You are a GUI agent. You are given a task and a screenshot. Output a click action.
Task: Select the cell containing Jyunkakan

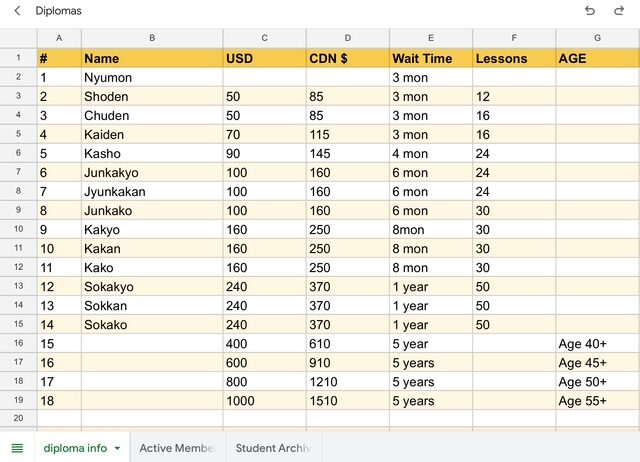click(152, 191)
